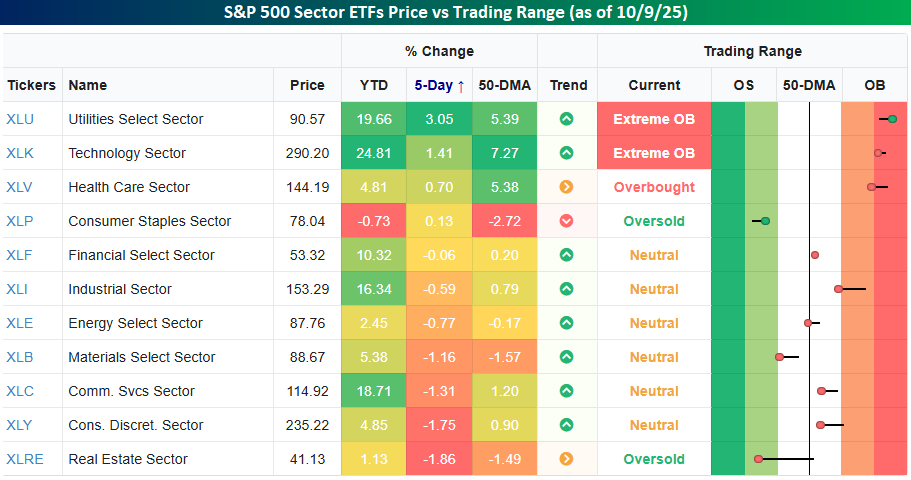Click the XLP downtrend arrow icon
This screenshot has height=480, width=911.
[x=566, y=221]
